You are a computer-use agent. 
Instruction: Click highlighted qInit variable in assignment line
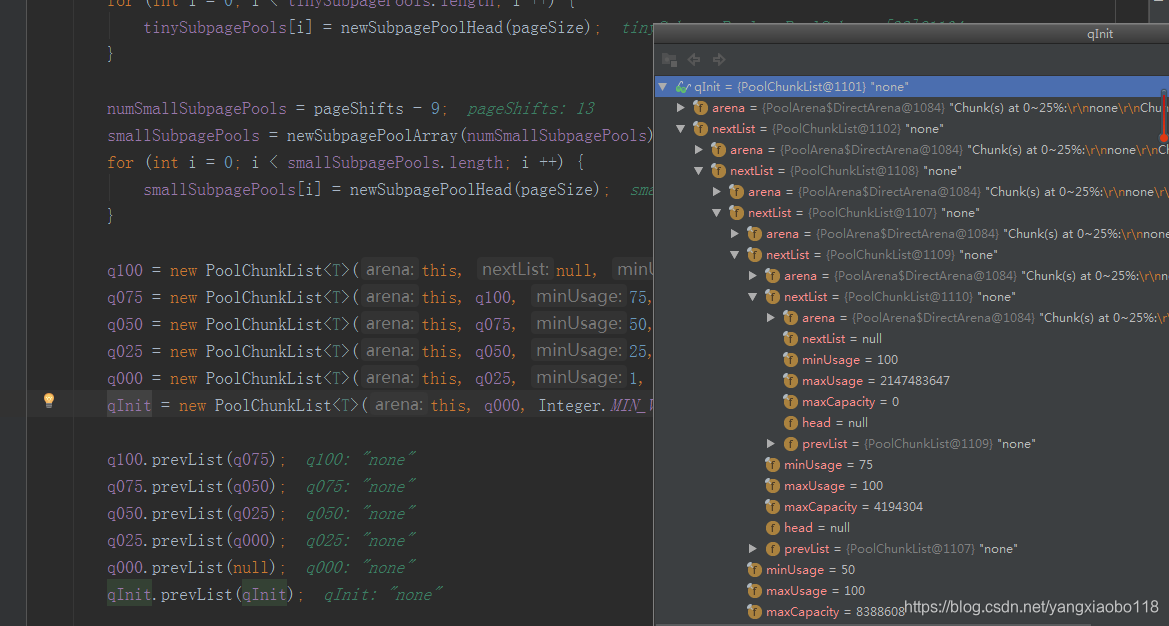[x=129, y=405]
